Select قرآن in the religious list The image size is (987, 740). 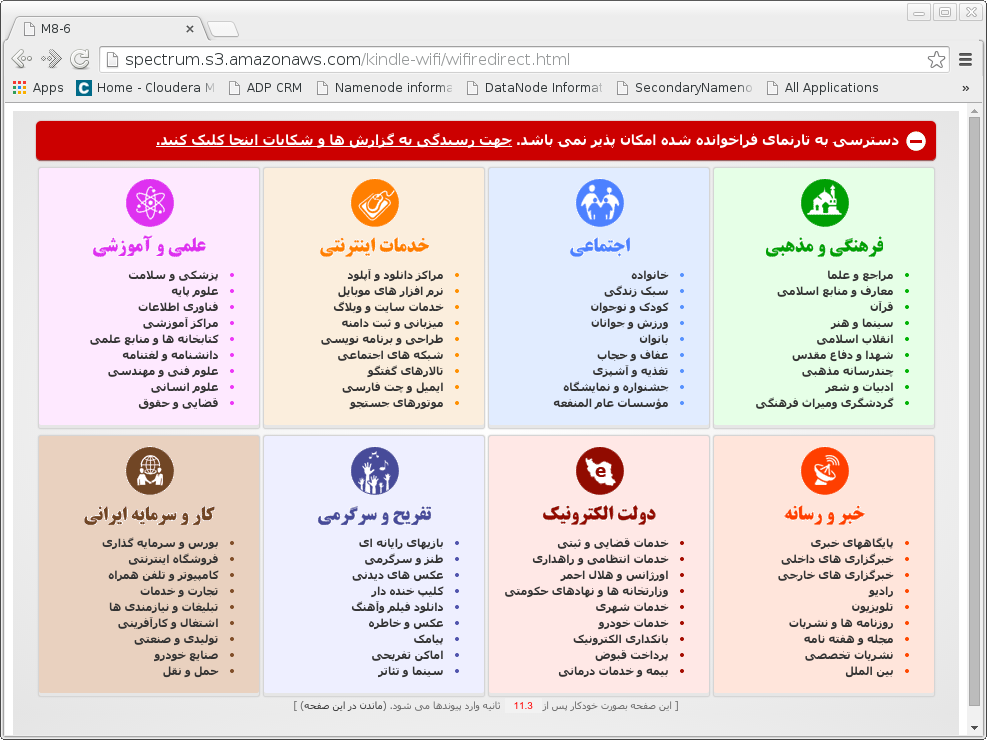click(x=882, y=307)
